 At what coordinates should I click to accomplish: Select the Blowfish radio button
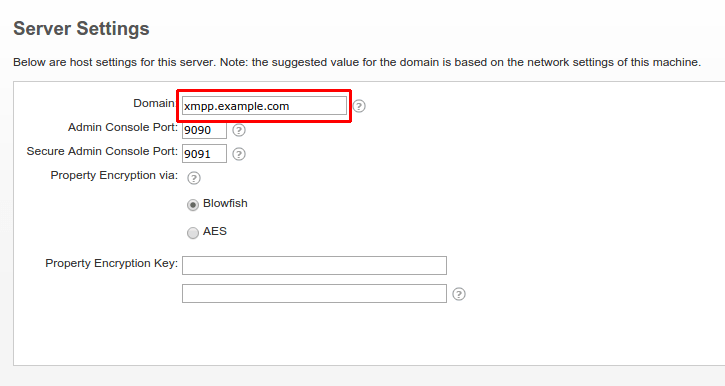pyautogui.click(x=193, y=205)
